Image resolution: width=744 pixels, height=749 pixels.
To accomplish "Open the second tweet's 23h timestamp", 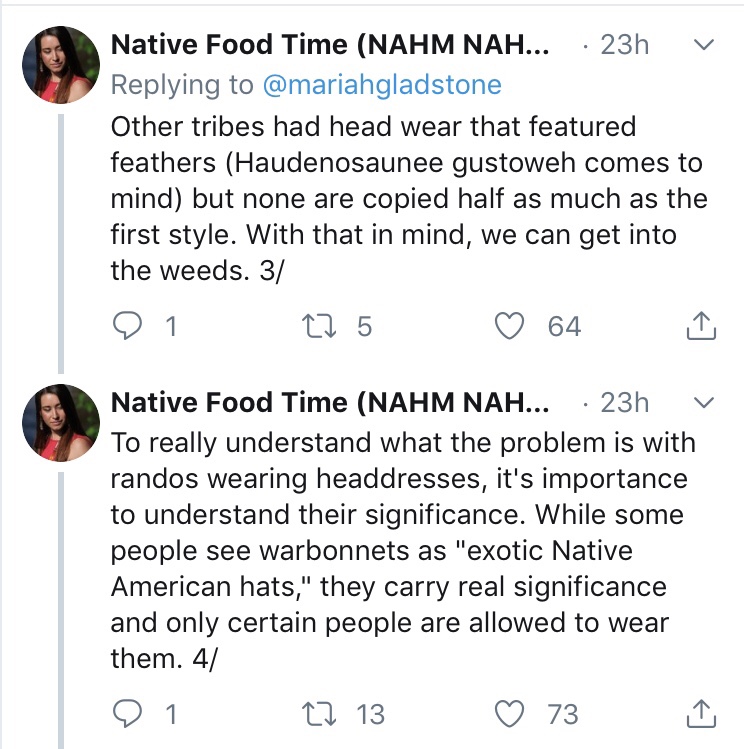I will (624, 403).
